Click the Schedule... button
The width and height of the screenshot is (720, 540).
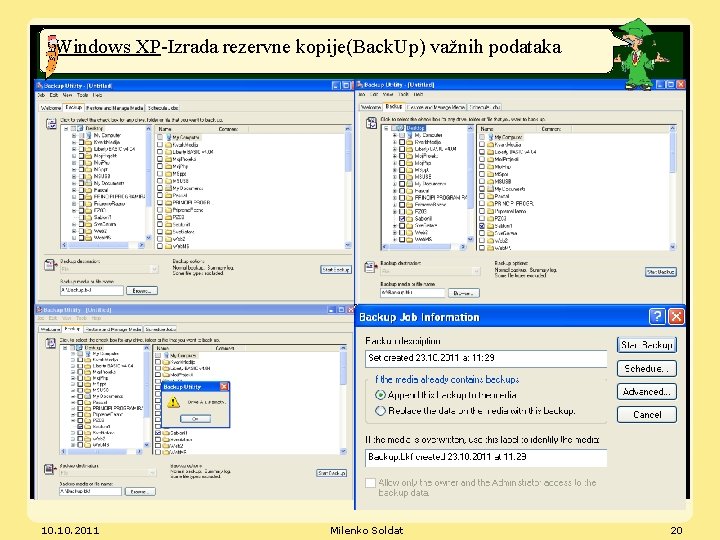(x=647, y=368)
